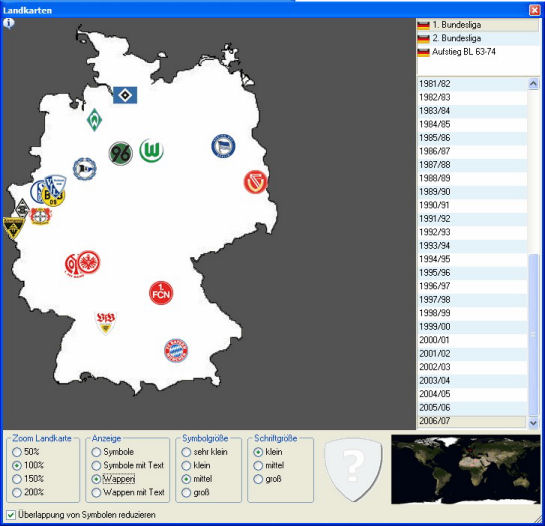545x526 pixels.
Task: Select the Energie Cottbus crest
Action: pos(256,182)
